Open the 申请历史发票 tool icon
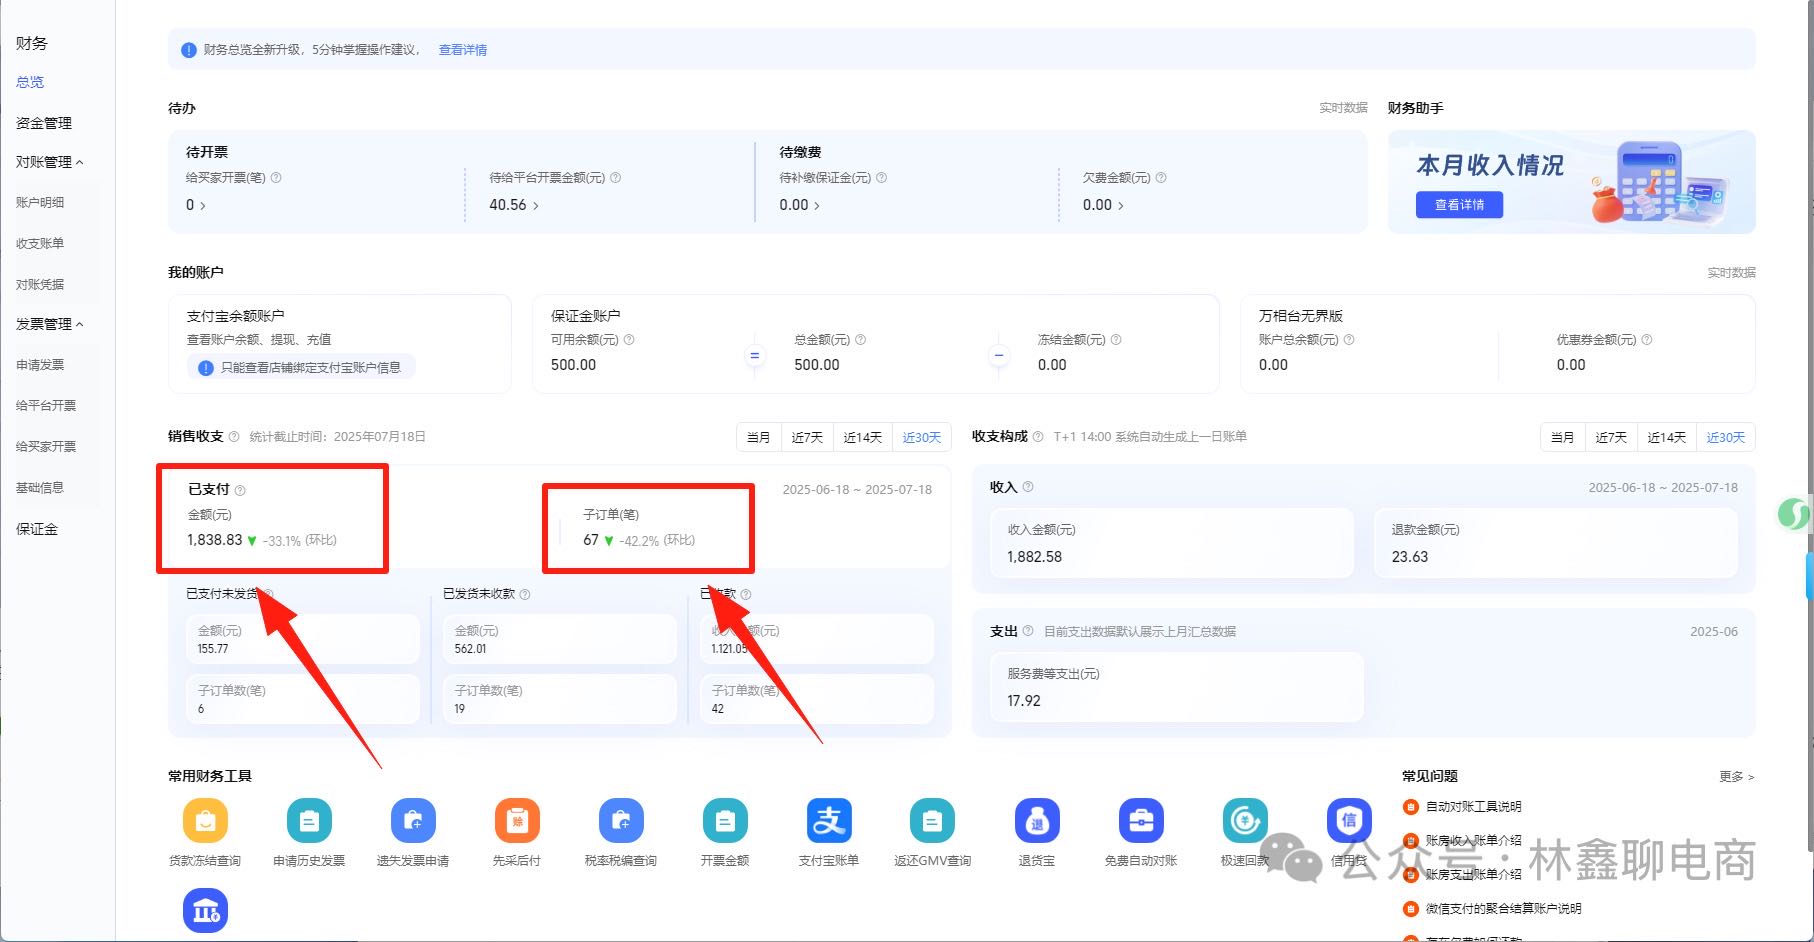The image size is (1814, 942). pyautogui.click(x=309, y=820)
